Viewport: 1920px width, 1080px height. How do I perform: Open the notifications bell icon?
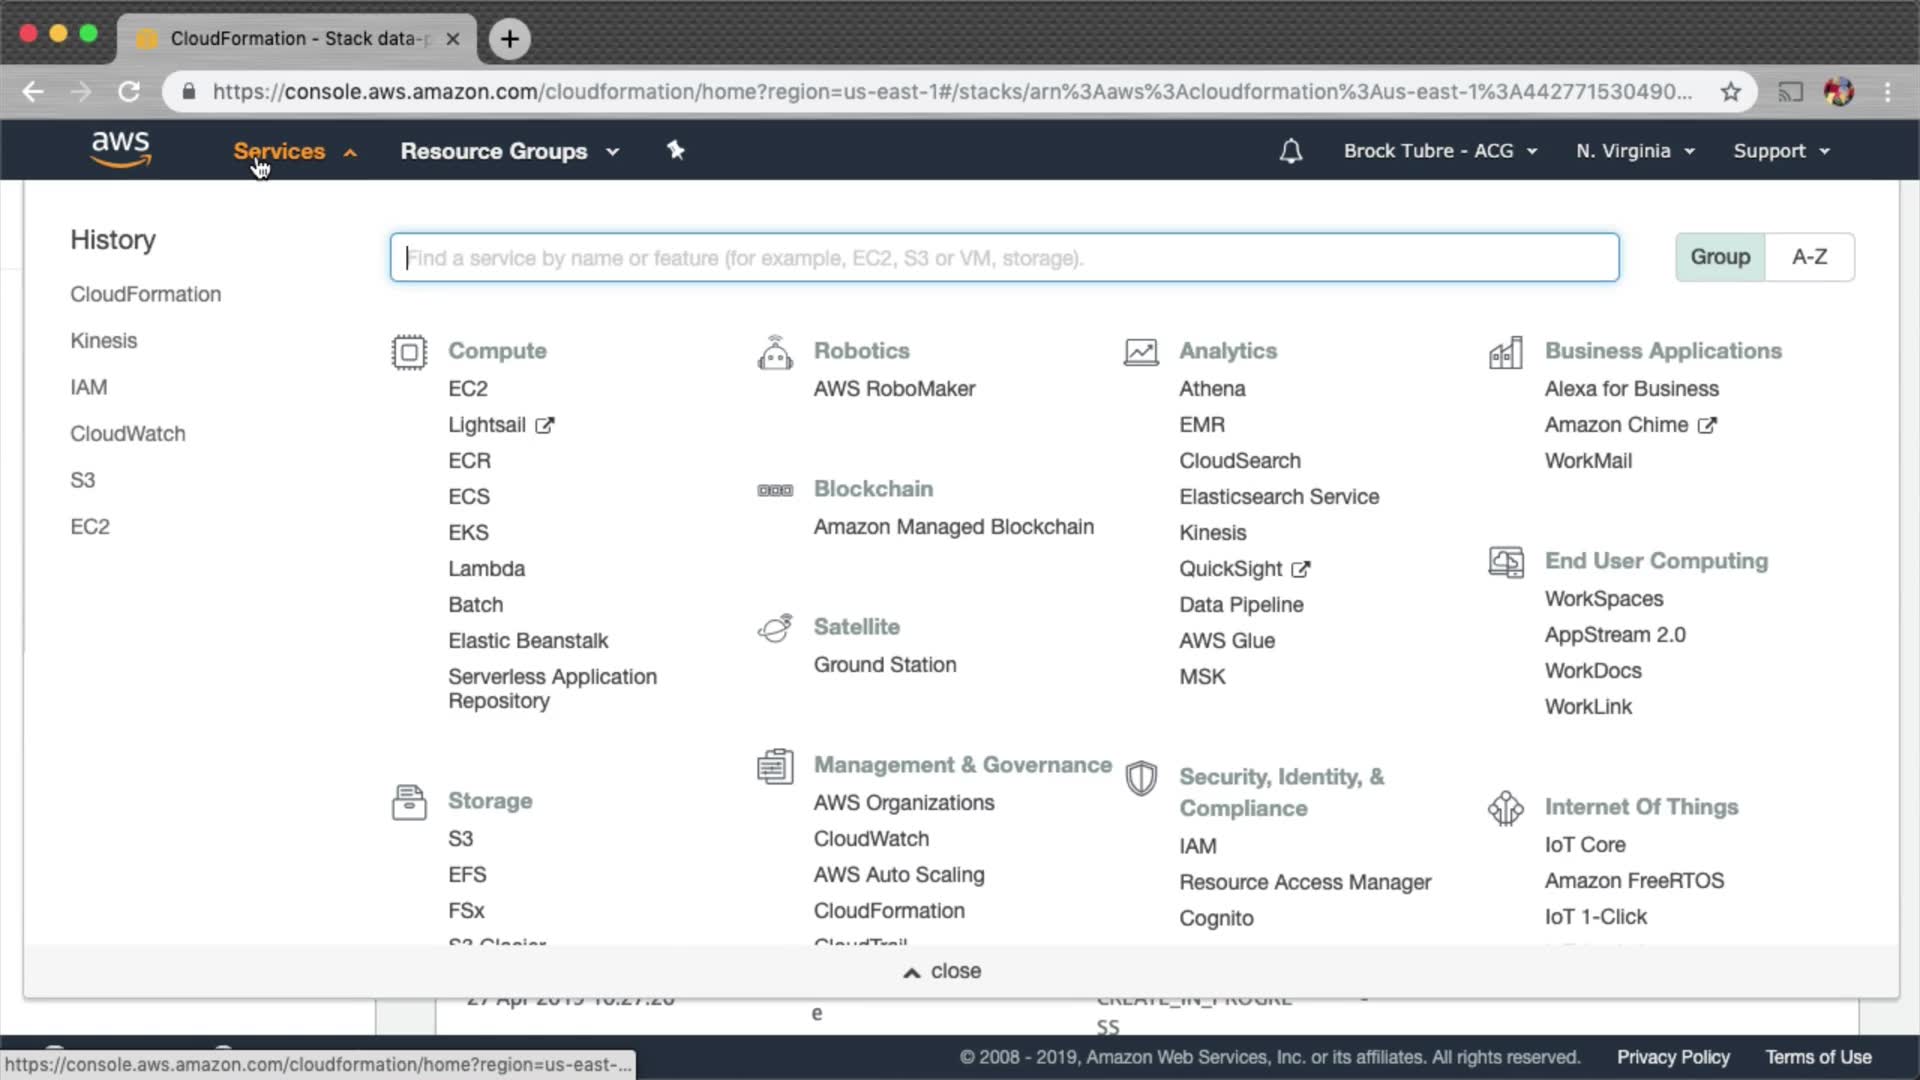pyautogui.click(x=1290, y=151)
